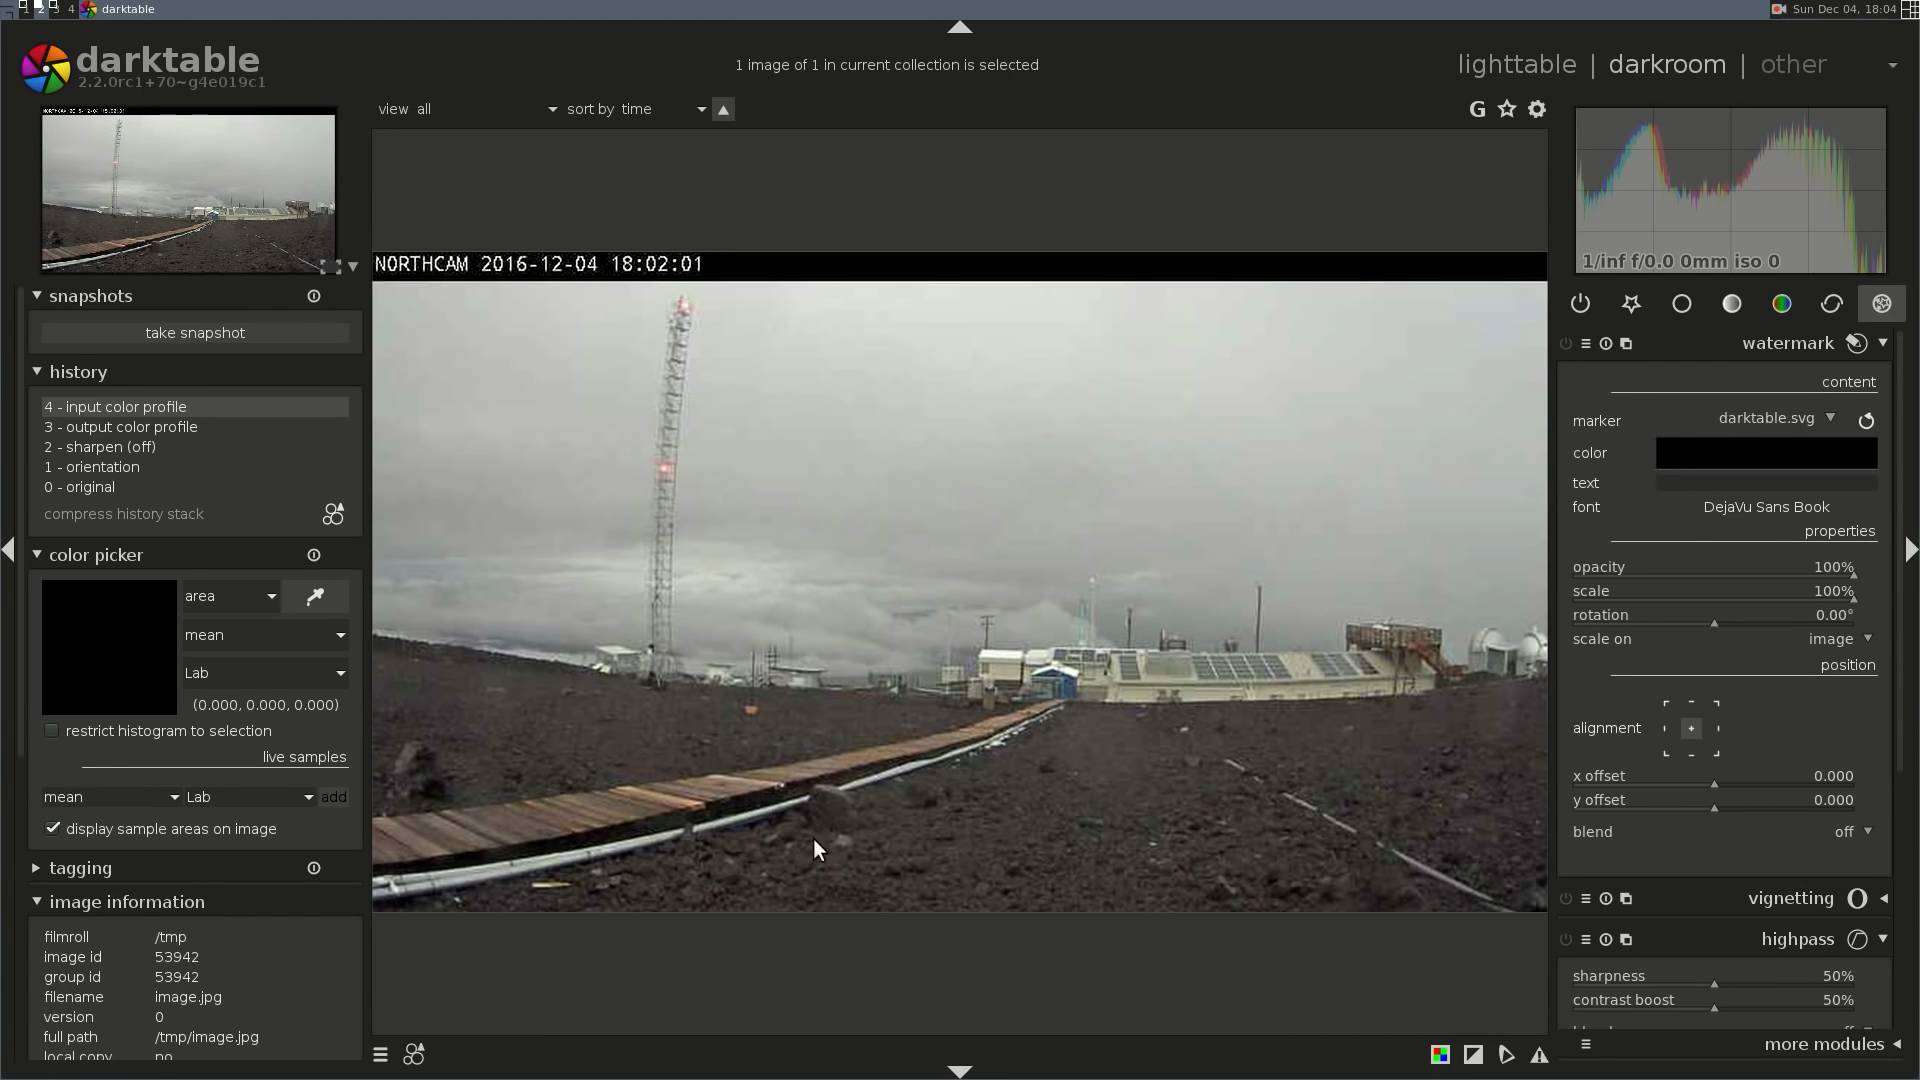Open the favorites module group star icon
This screenshot has height=1080, width=1920.
pyautogui.click(x=1631, y=304)
